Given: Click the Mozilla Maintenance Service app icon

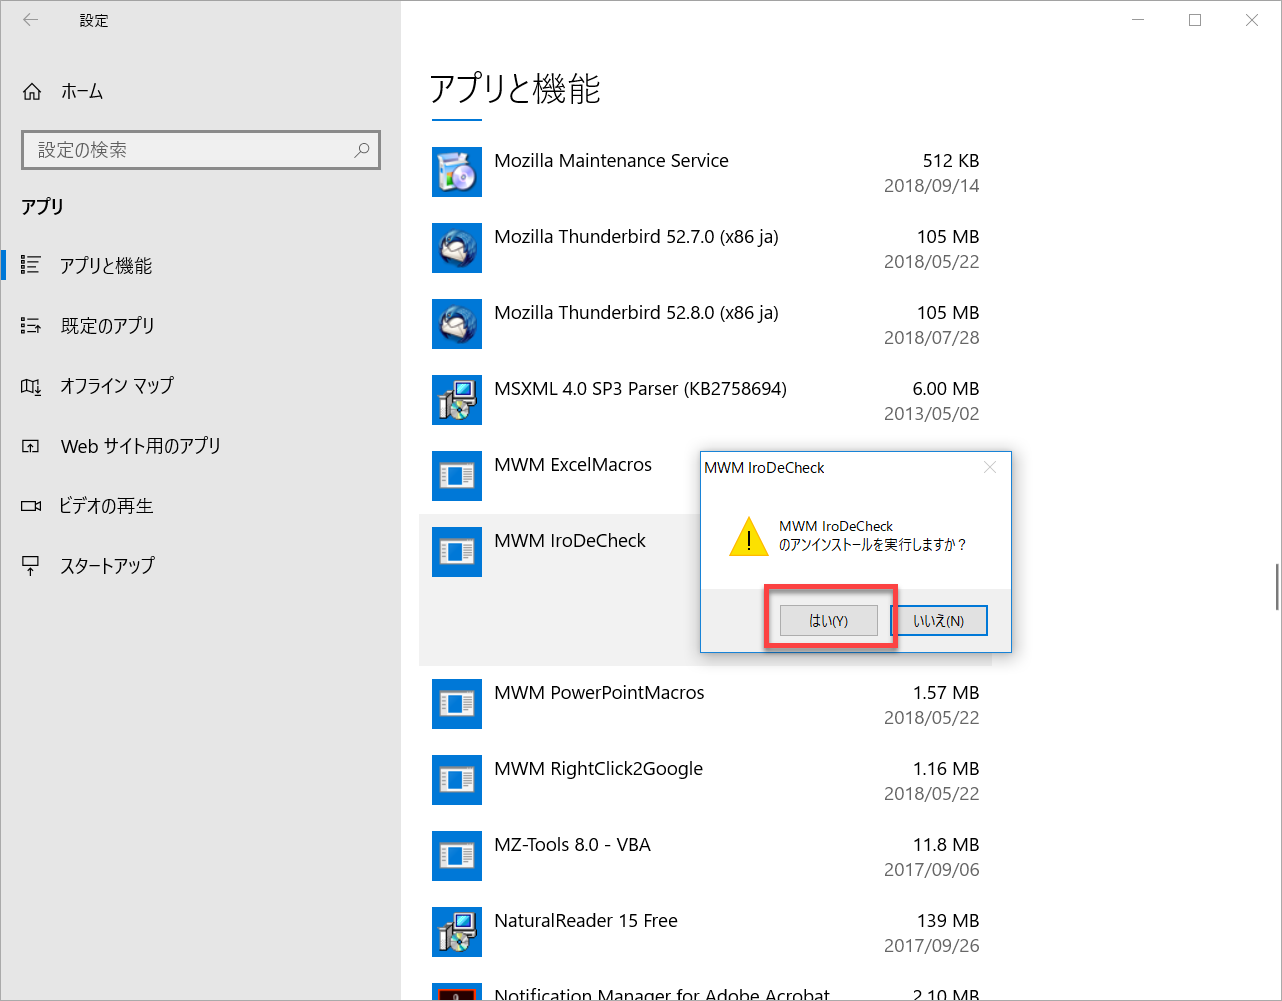Looking at the screenshot, I should [x=457, y=172].
